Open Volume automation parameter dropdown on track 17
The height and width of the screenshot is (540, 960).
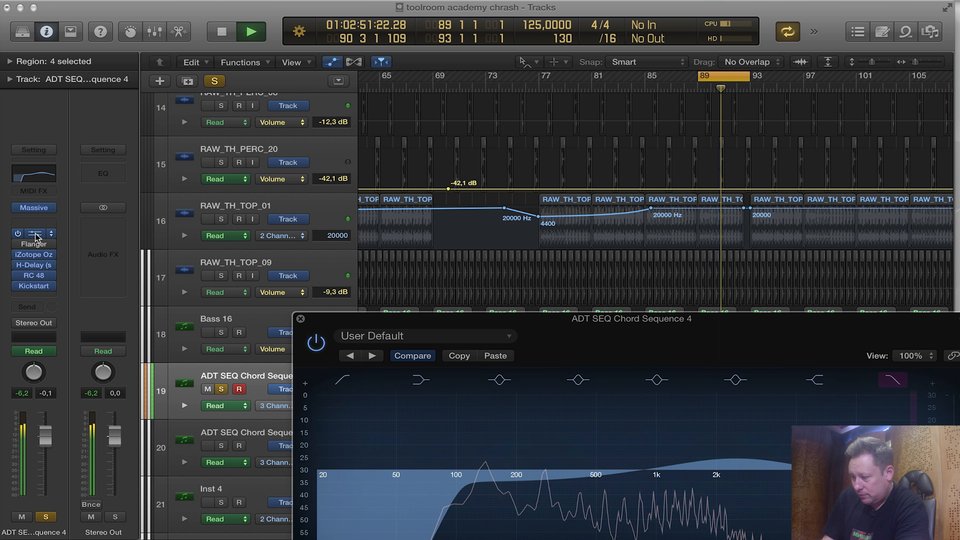[281, 292]
